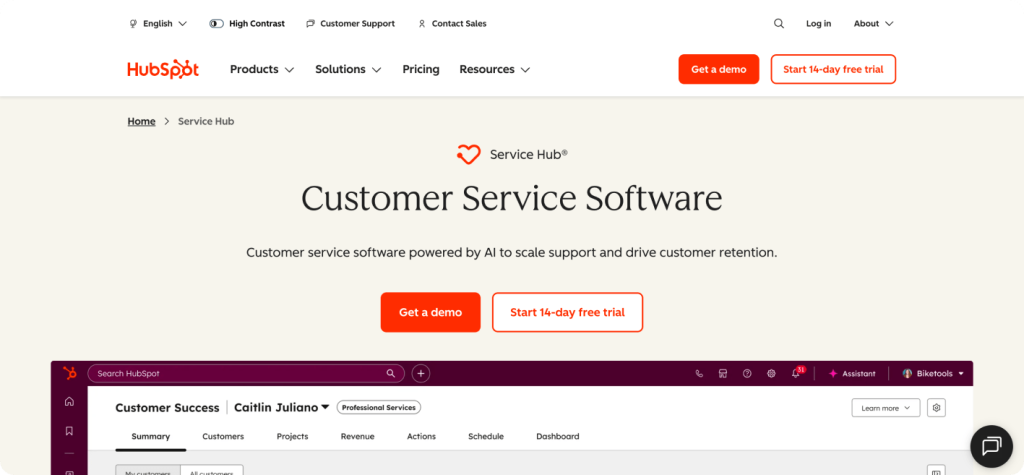
Task: Click the Contact Sales link
Action: click(459, 24)
